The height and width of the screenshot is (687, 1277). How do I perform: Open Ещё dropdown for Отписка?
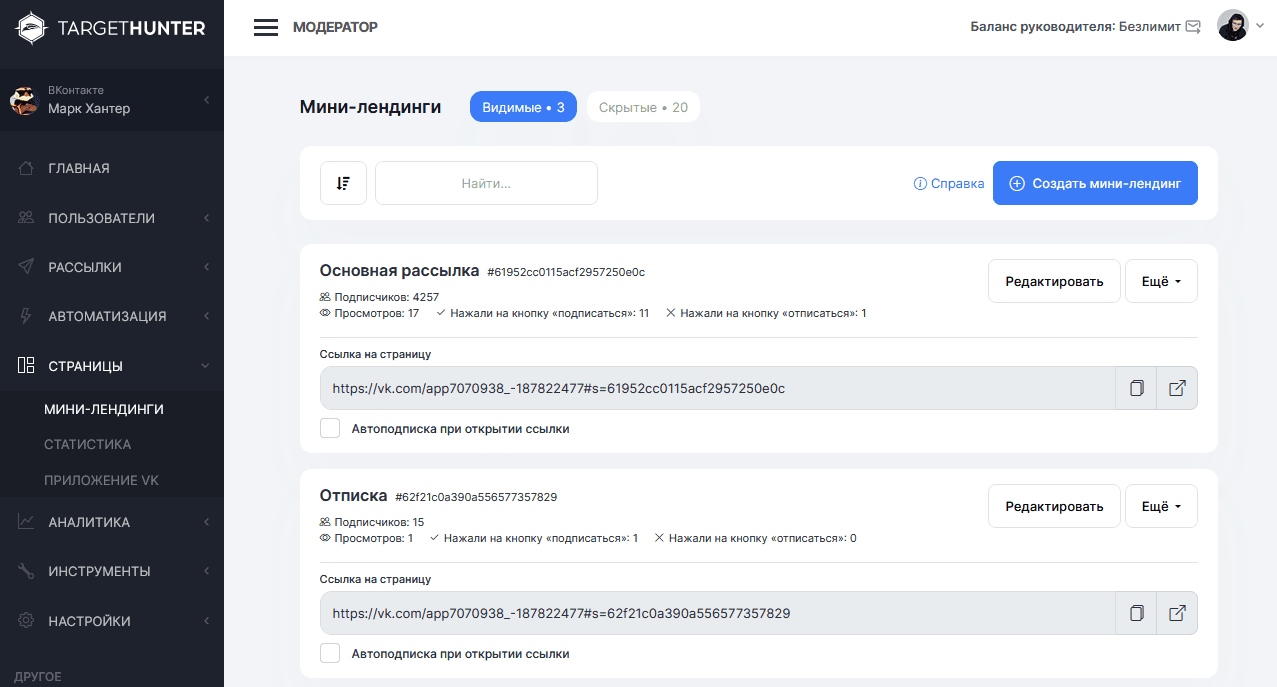1161,506
